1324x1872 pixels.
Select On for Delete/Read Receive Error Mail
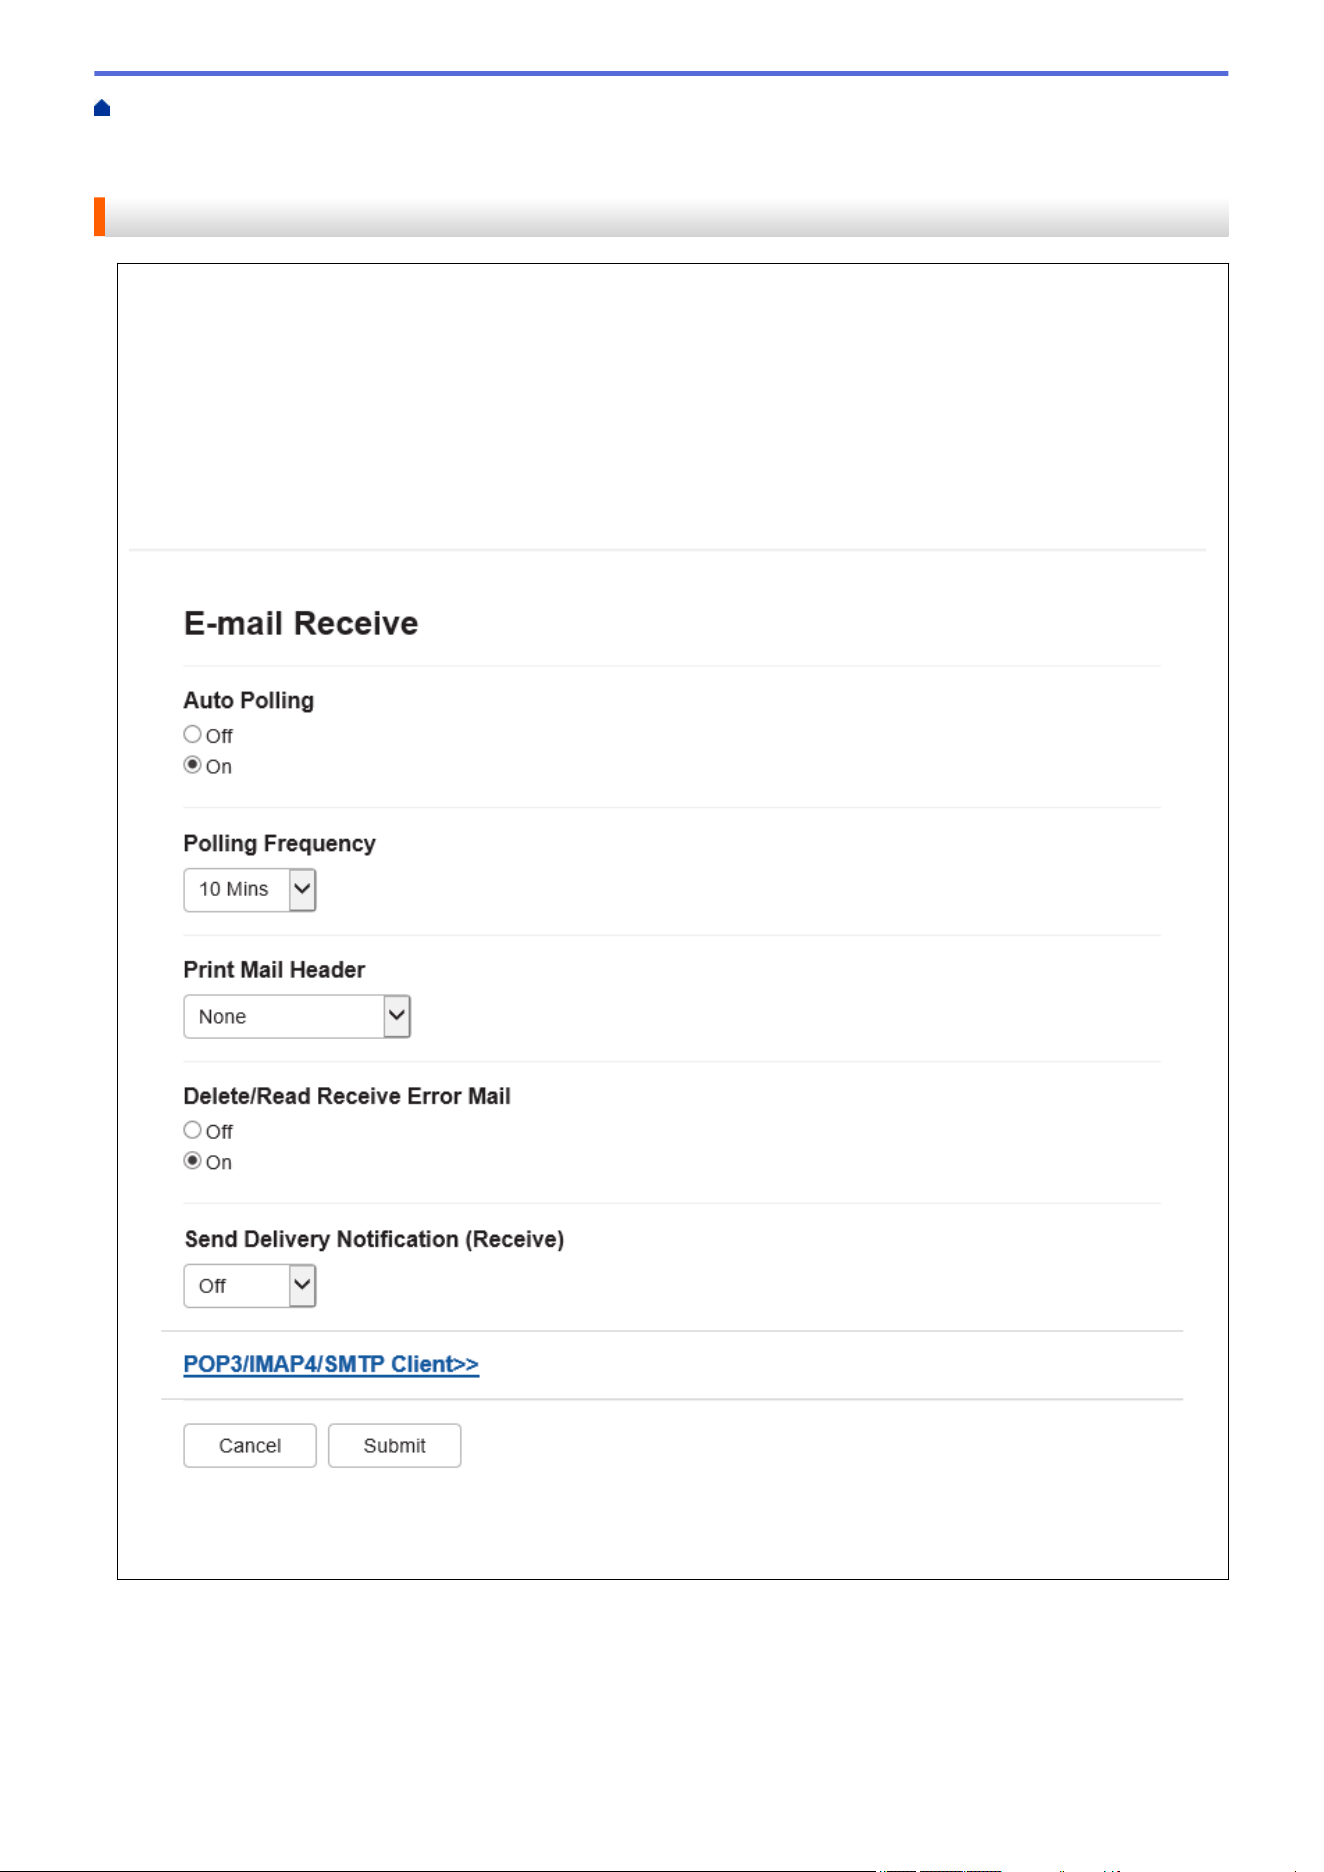click(x=192, y=1161)
